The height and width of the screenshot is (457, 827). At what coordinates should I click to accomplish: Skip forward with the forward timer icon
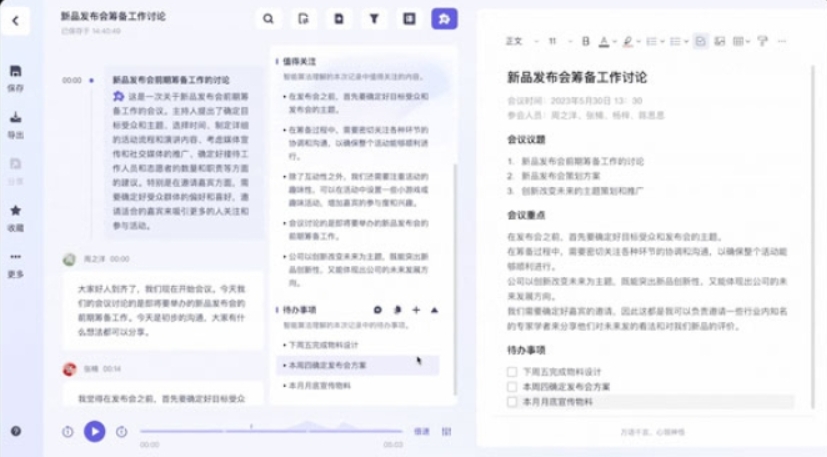(121, 432)
